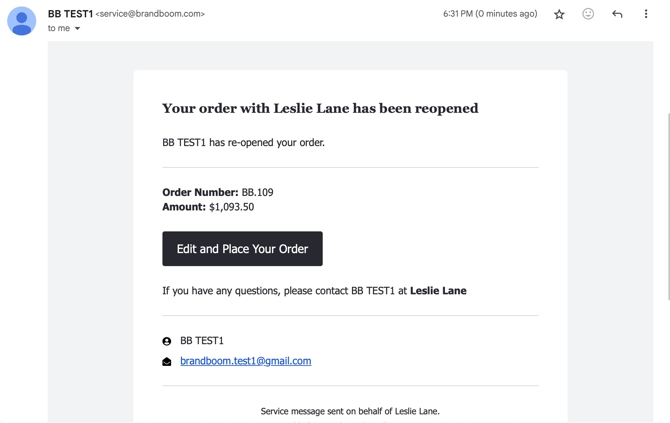Screen dimensions: 670x423
Task: Click the envelope icon beside email address
Action: 167,362
